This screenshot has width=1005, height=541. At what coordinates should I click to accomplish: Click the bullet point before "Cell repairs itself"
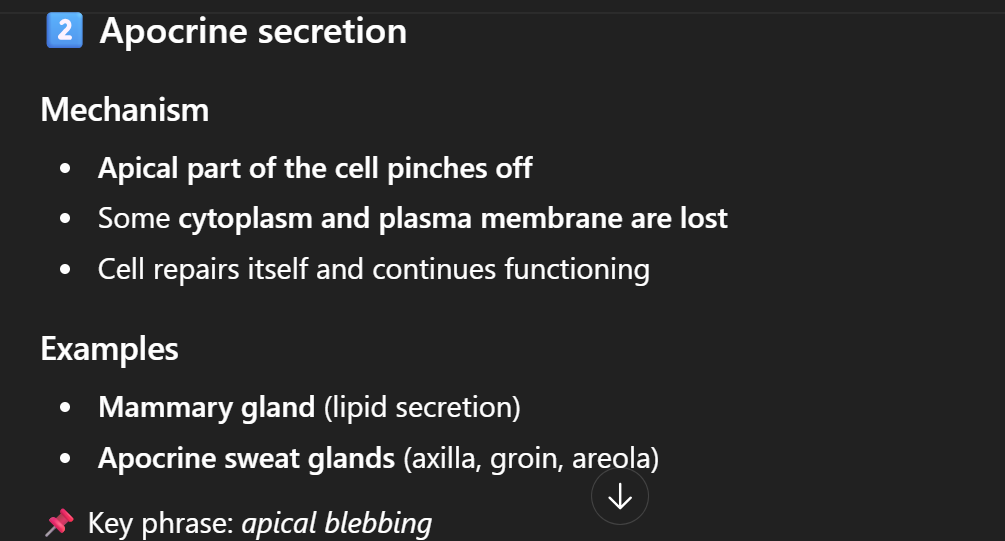[66, 270]
